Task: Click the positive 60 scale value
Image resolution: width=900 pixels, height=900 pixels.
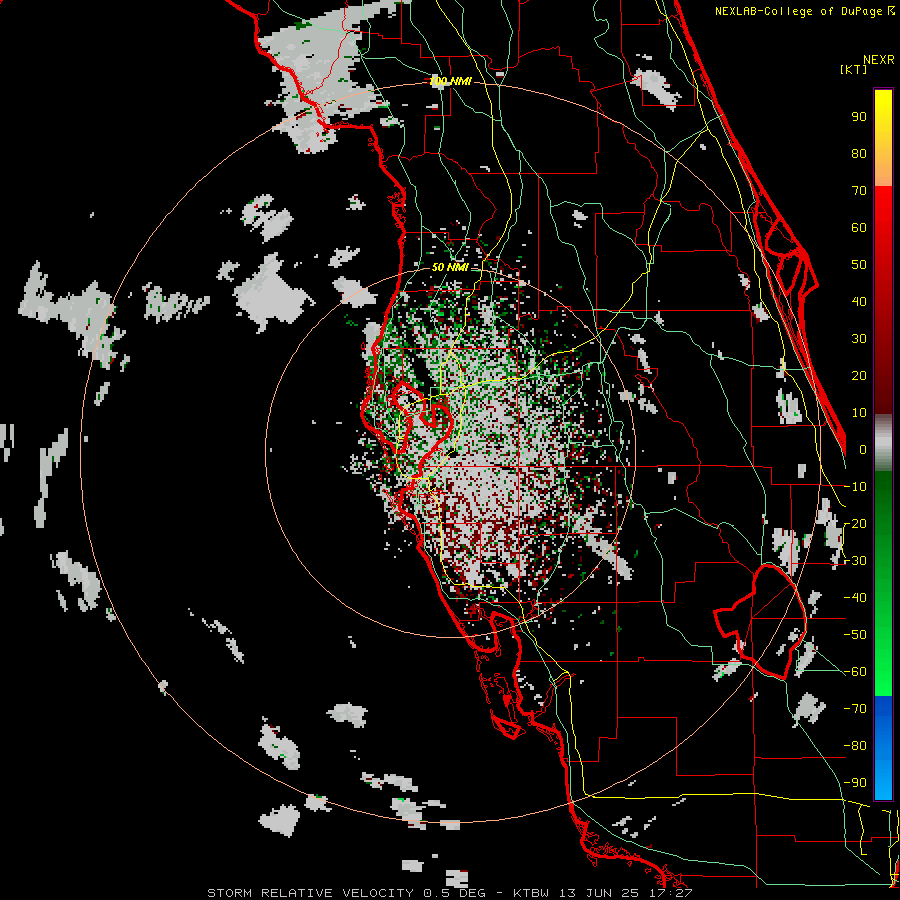Action: point(859,228)
